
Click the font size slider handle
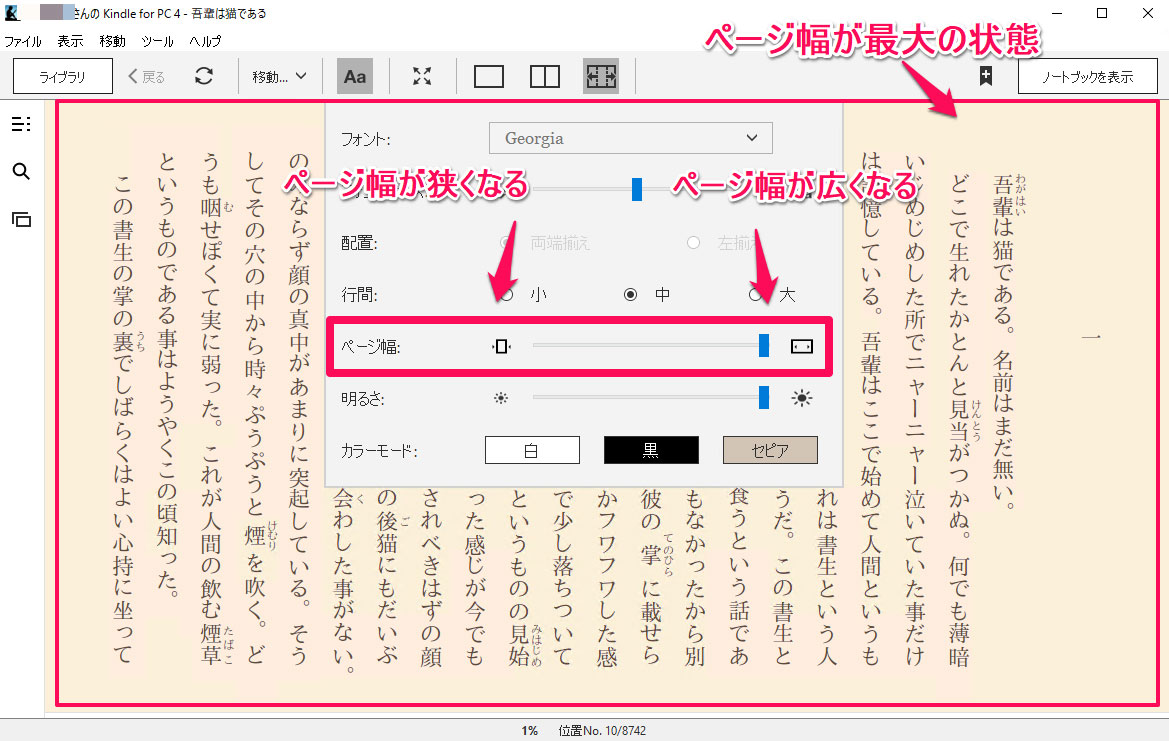tap(637, 189)
